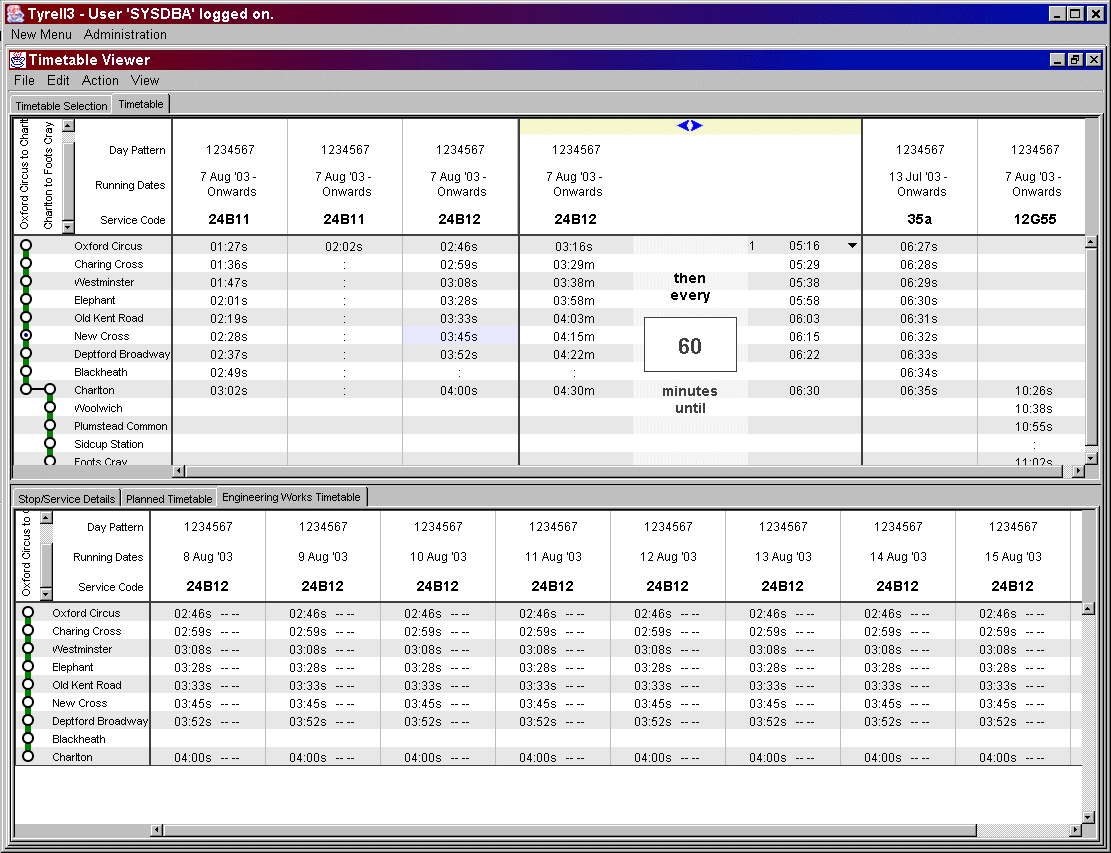
Task: Click upper timetable horizontal scrollbar track
Action: (x=628, y=470)
